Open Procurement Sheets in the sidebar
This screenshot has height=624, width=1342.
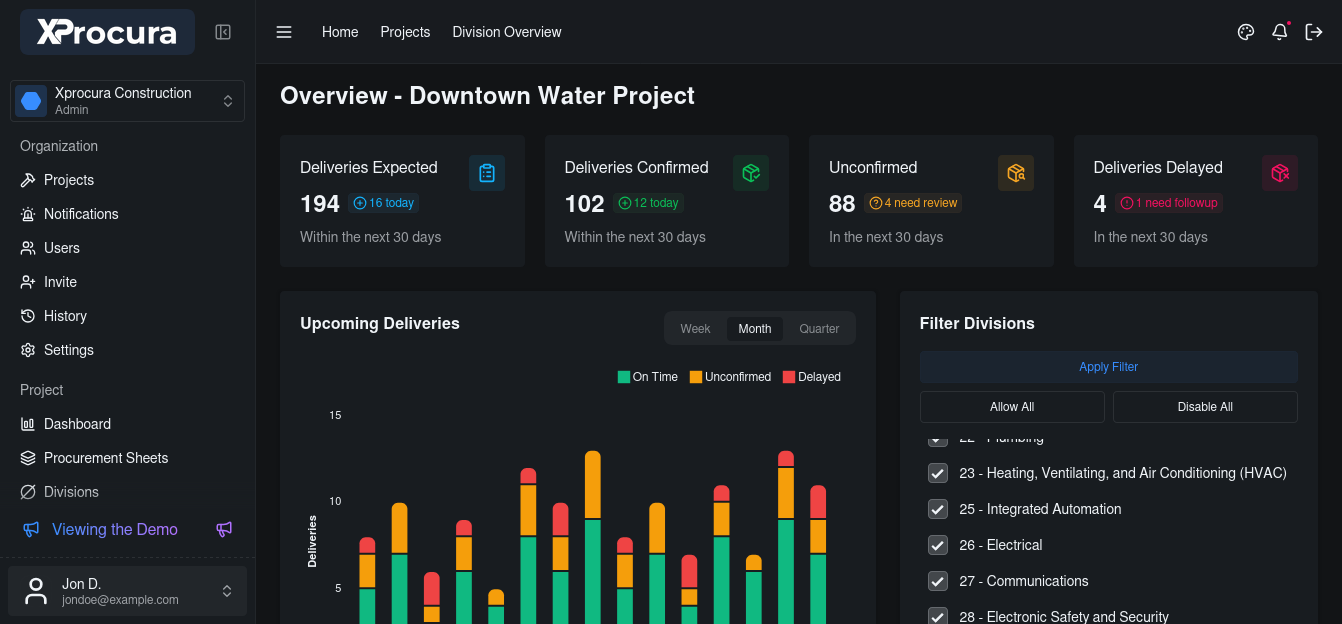[106, 458]
